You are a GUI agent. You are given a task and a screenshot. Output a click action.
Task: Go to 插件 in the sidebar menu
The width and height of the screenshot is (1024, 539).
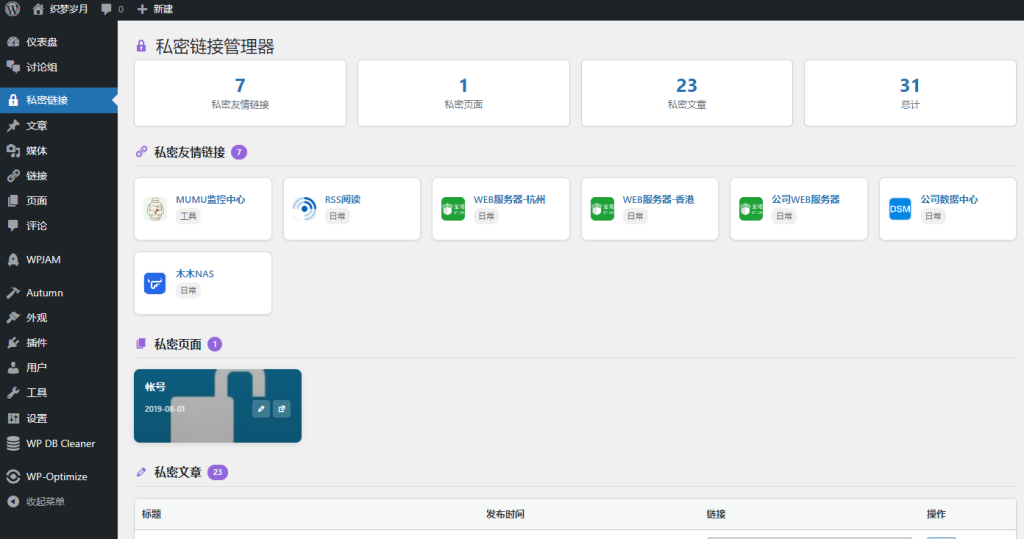(36, 343)
